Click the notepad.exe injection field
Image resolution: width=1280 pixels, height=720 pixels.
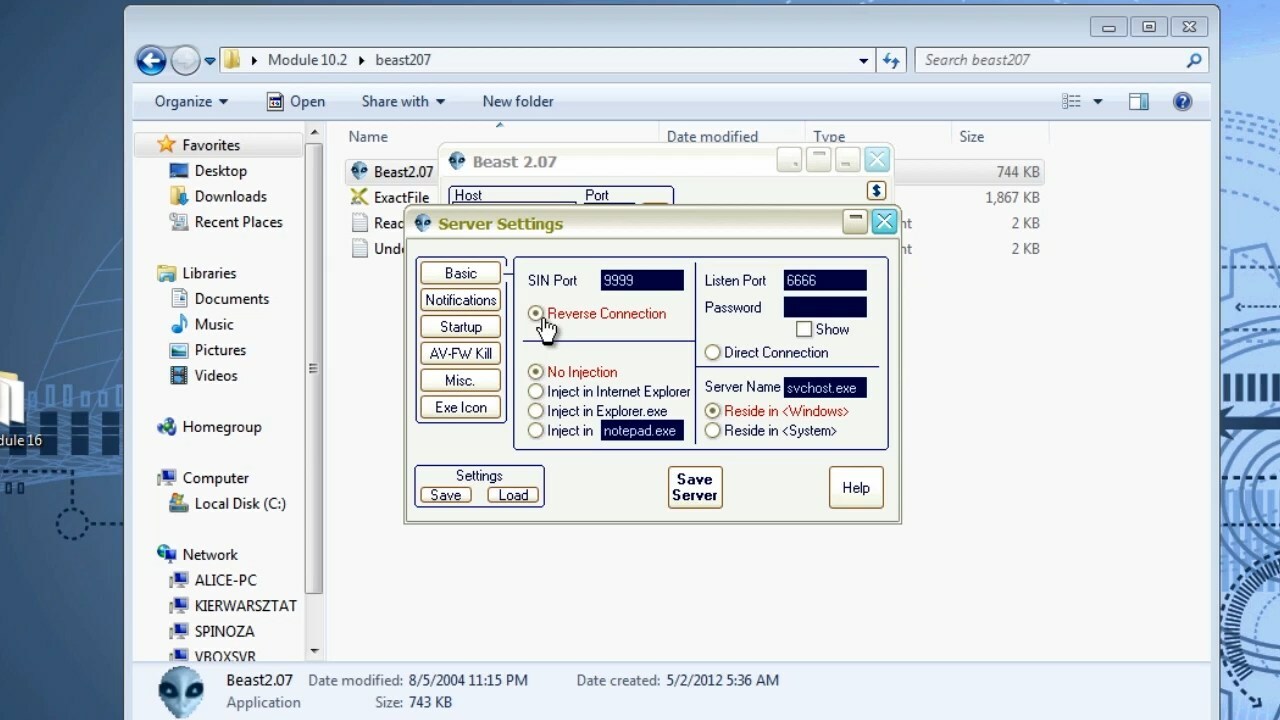coord(642,431)
